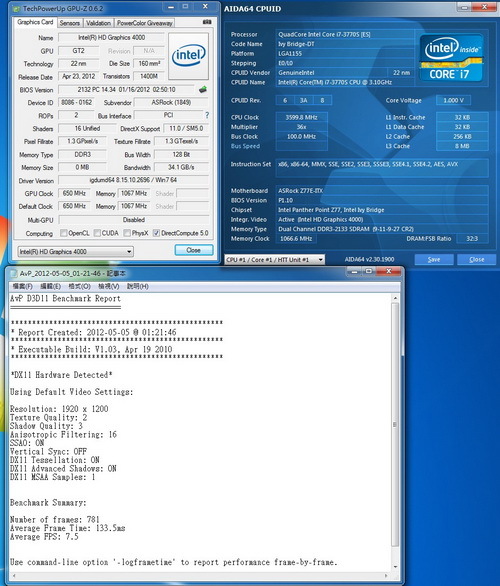
Task: Click GPU Name field Intel(R) HD Graphics 4000
Action: pos(111,37)
